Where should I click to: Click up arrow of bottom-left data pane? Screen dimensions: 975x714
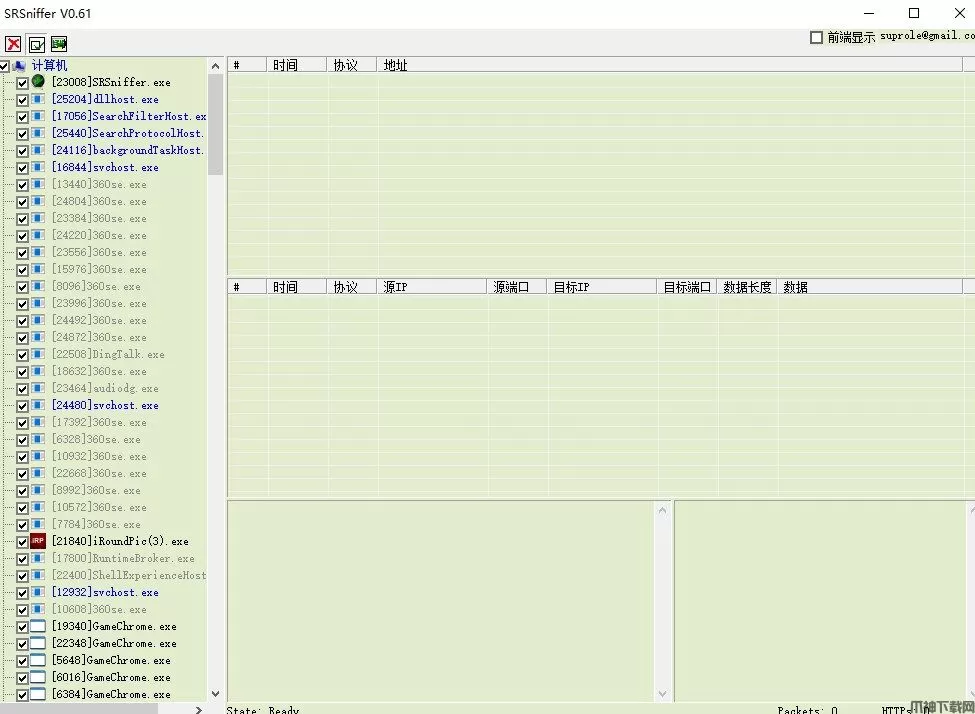661,511
